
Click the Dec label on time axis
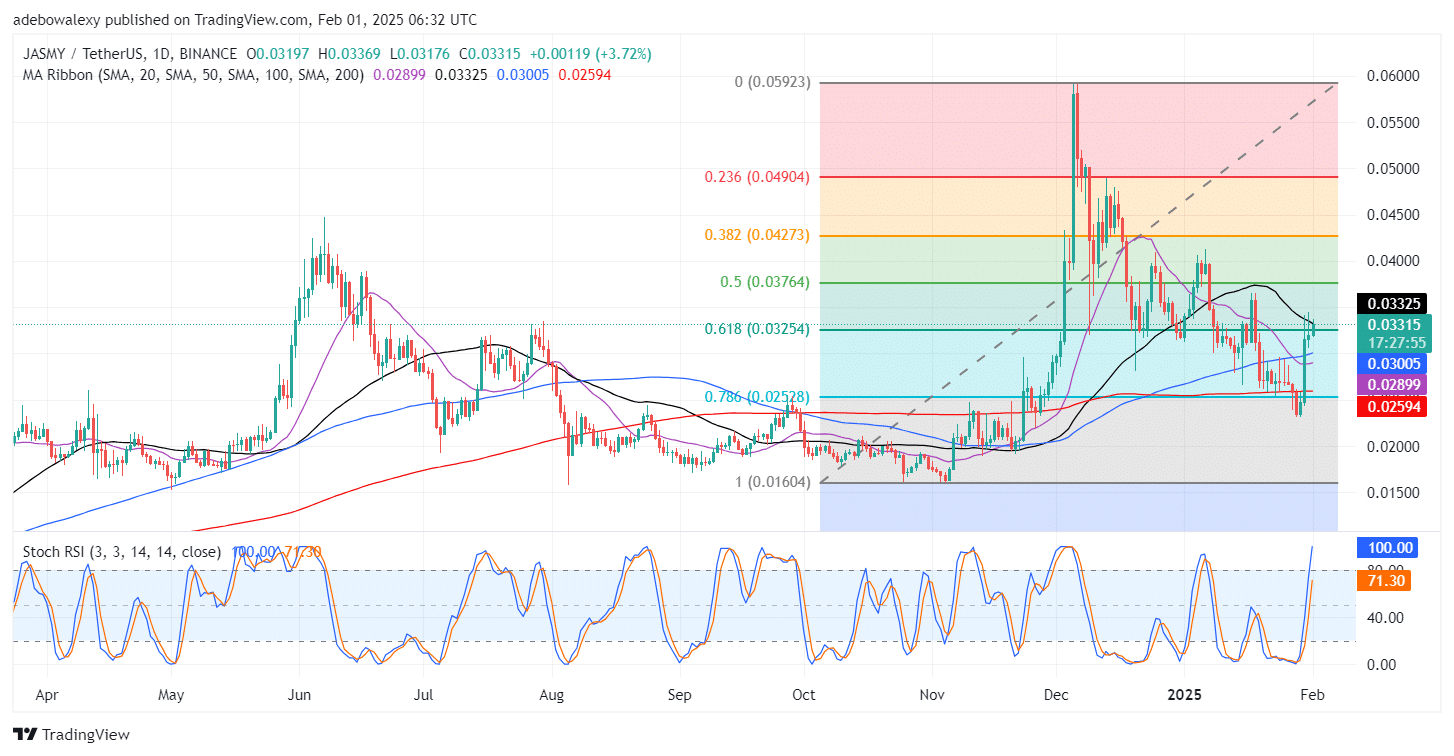(x=1055, y=694)
